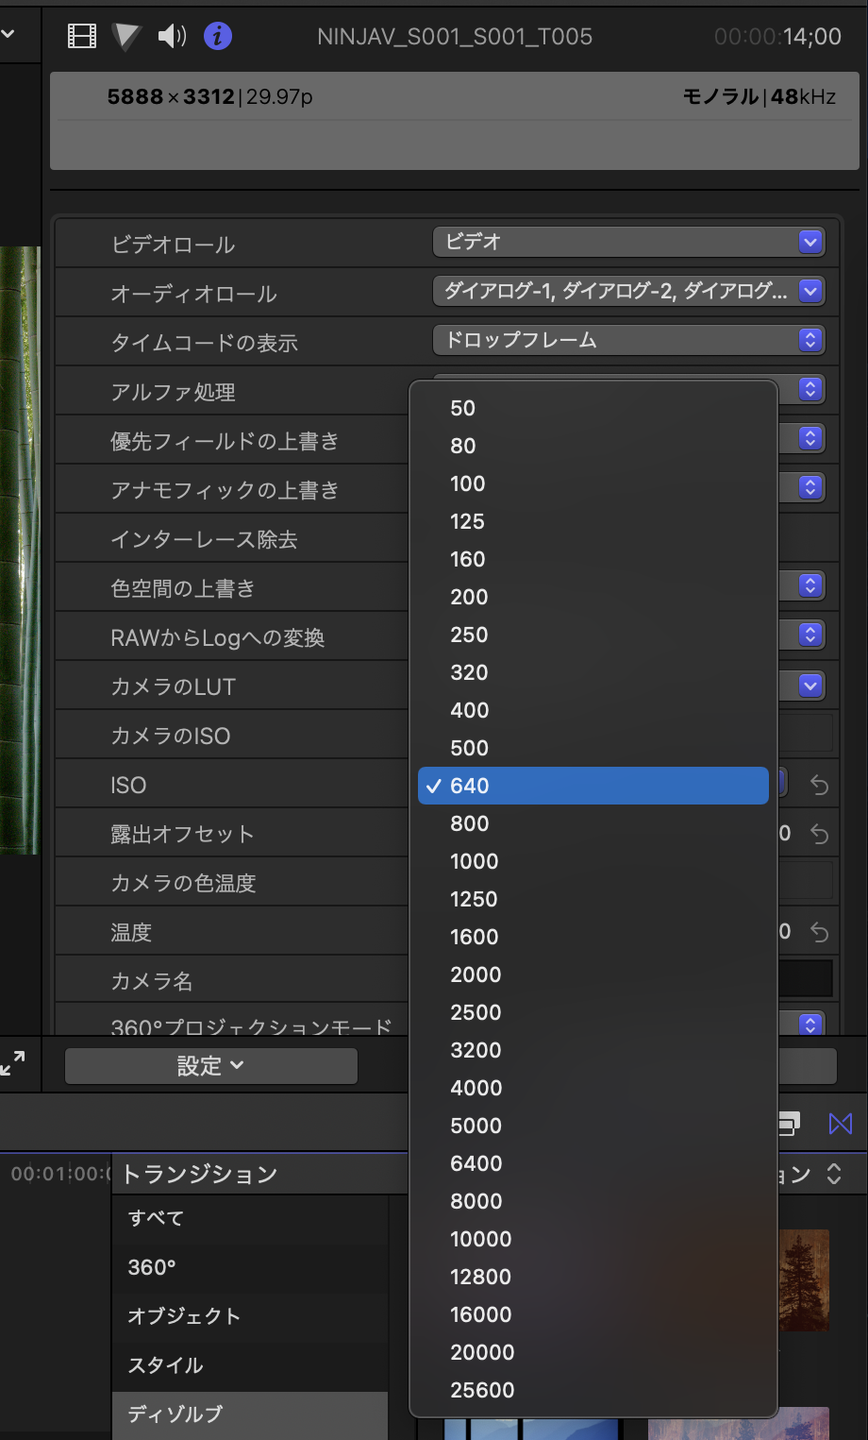Screen dimensions: 868x1440
Task: Open the オーディオロール dropdown
Action: pos(628,291)
